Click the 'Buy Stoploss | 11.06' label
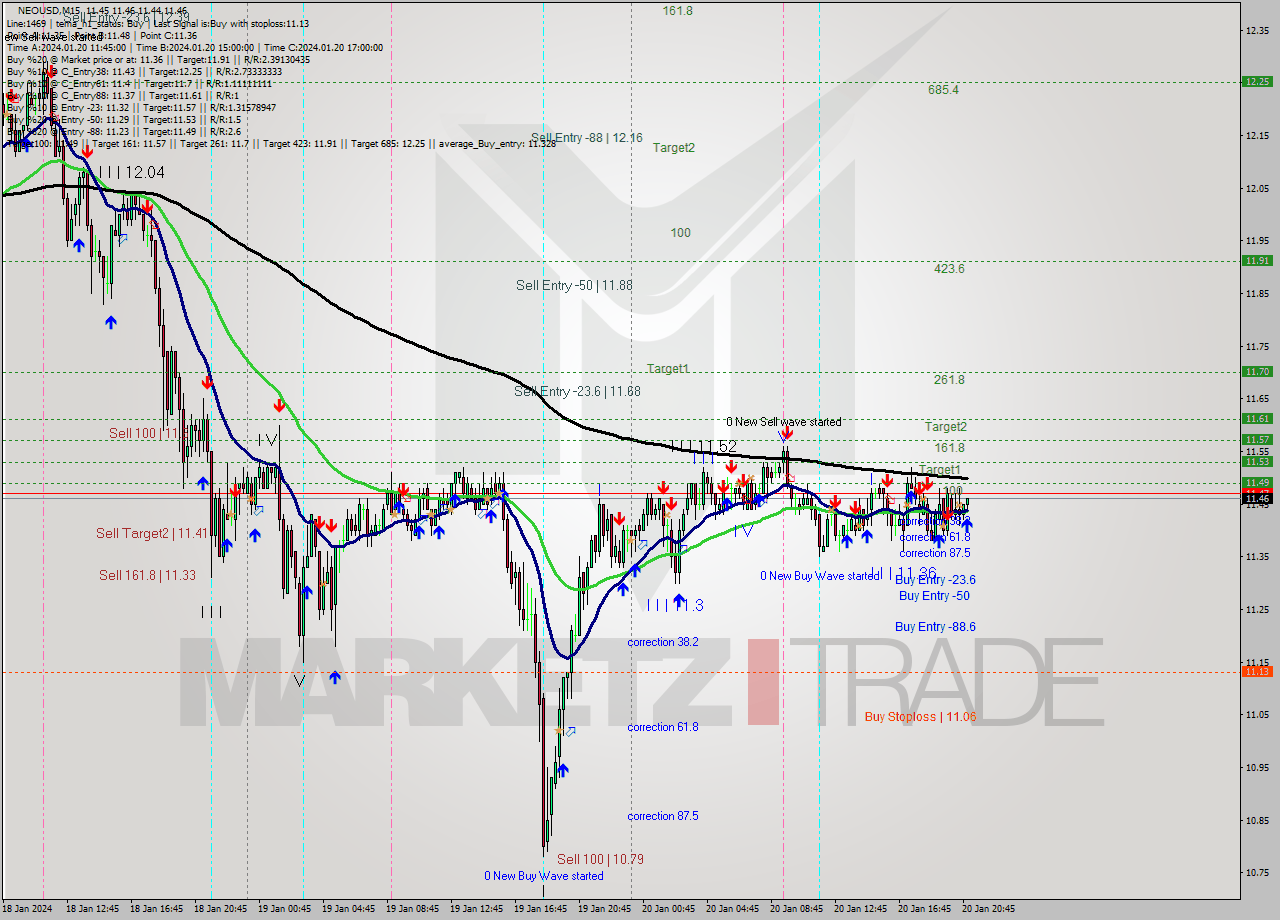Image resolution: width=1280 pixels, height=920 pixels. pos(920,717)
